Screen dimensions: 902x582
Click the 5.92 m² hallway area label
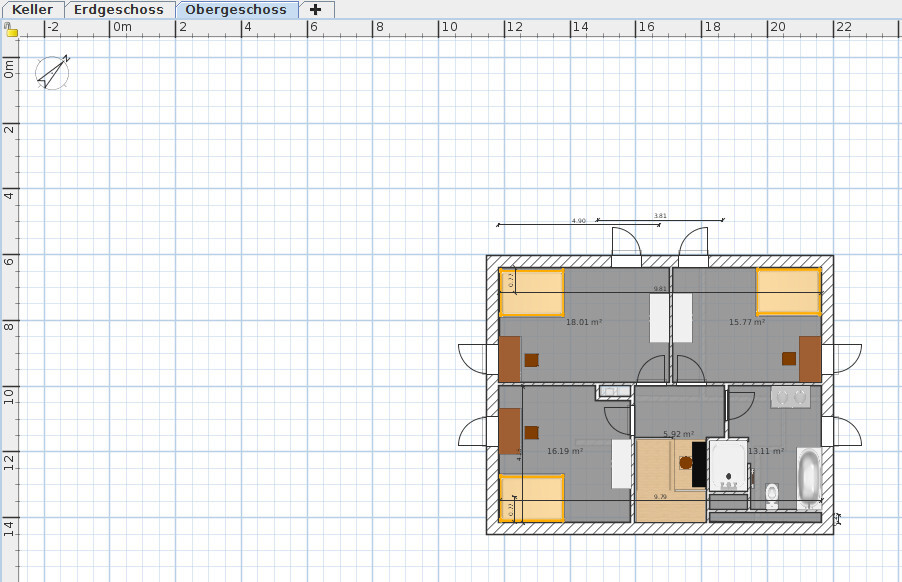pyautogui.click(x=678, y=434)
